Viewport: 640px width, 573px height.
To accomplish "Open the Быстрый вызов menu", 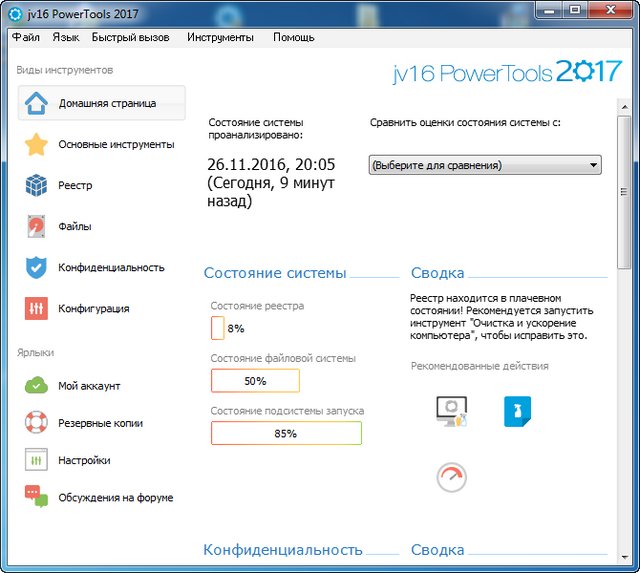I will point(129,37).
